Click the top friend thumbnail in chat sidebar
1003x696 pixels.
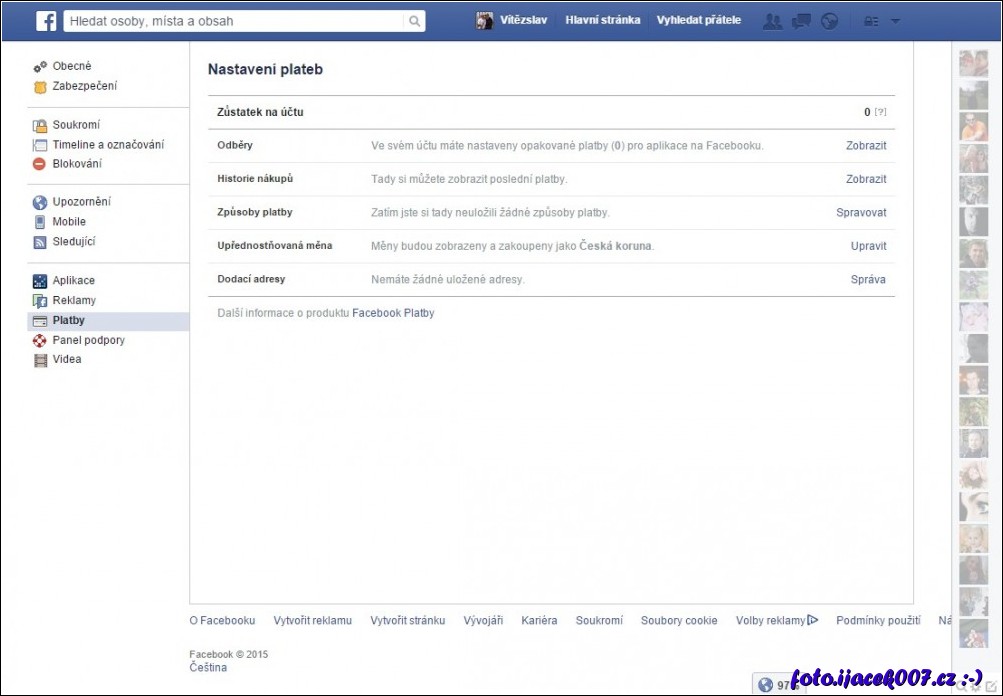tap(973, 64)
